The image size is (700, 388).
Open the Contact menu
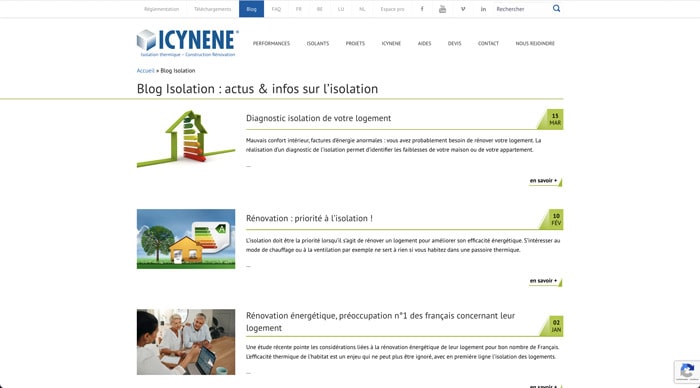(x=488, y=43)
